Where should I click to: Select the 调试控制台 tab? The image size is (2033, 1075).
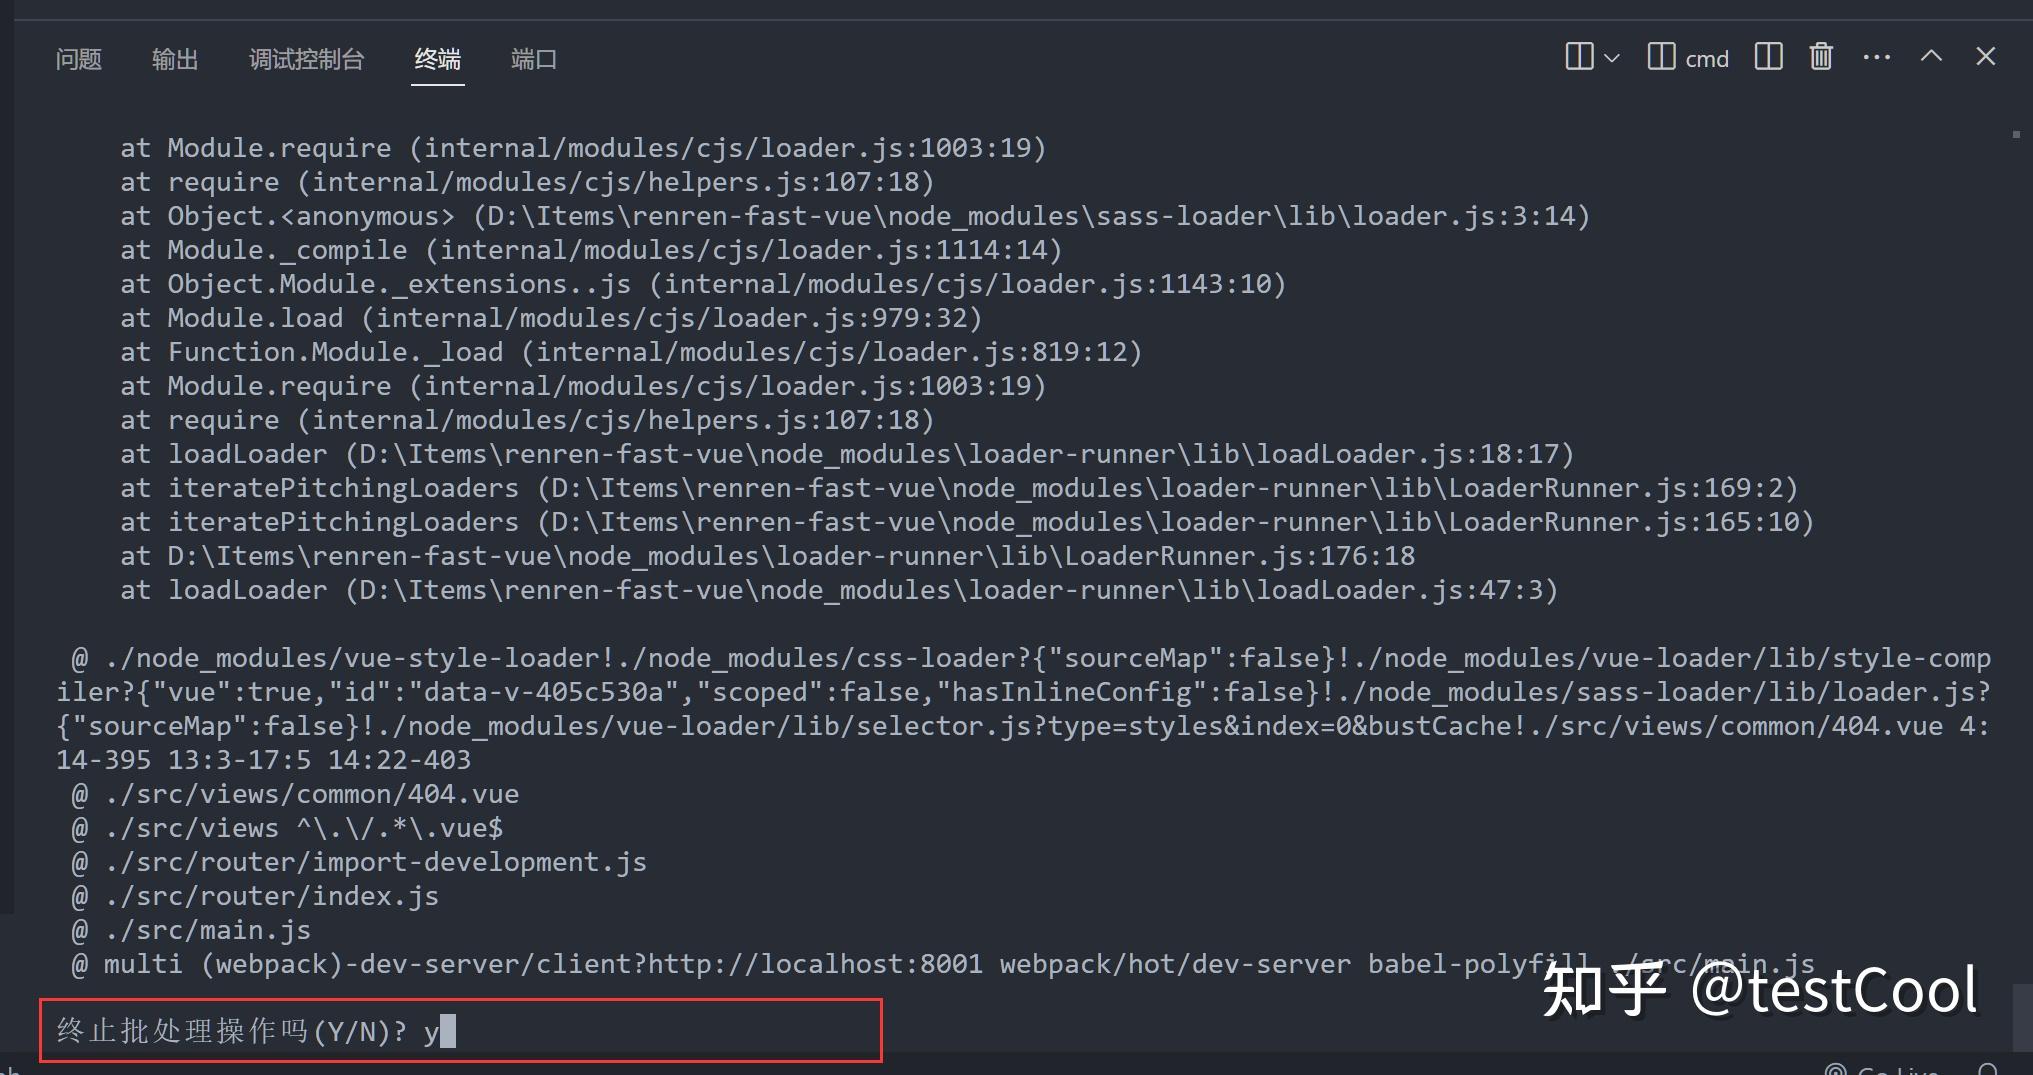pyautogui.click(x=306, y=59)
